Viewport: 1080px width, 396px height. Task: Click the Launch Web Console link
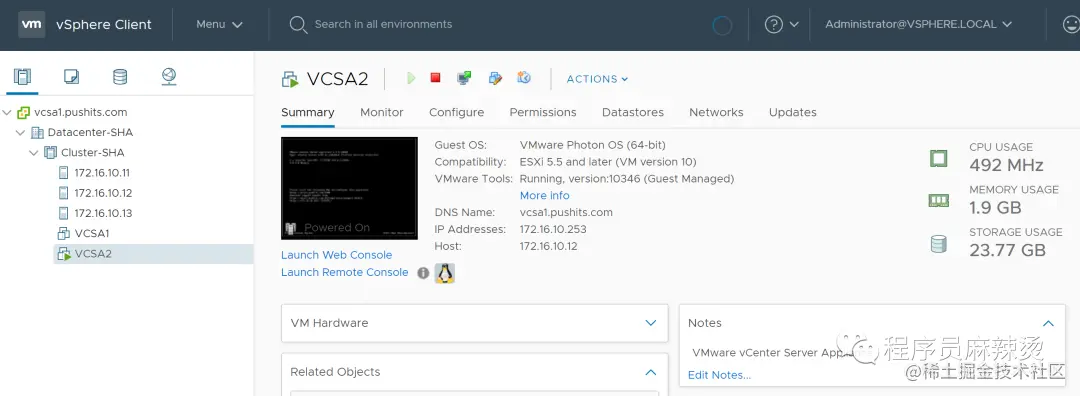[336, 255]
